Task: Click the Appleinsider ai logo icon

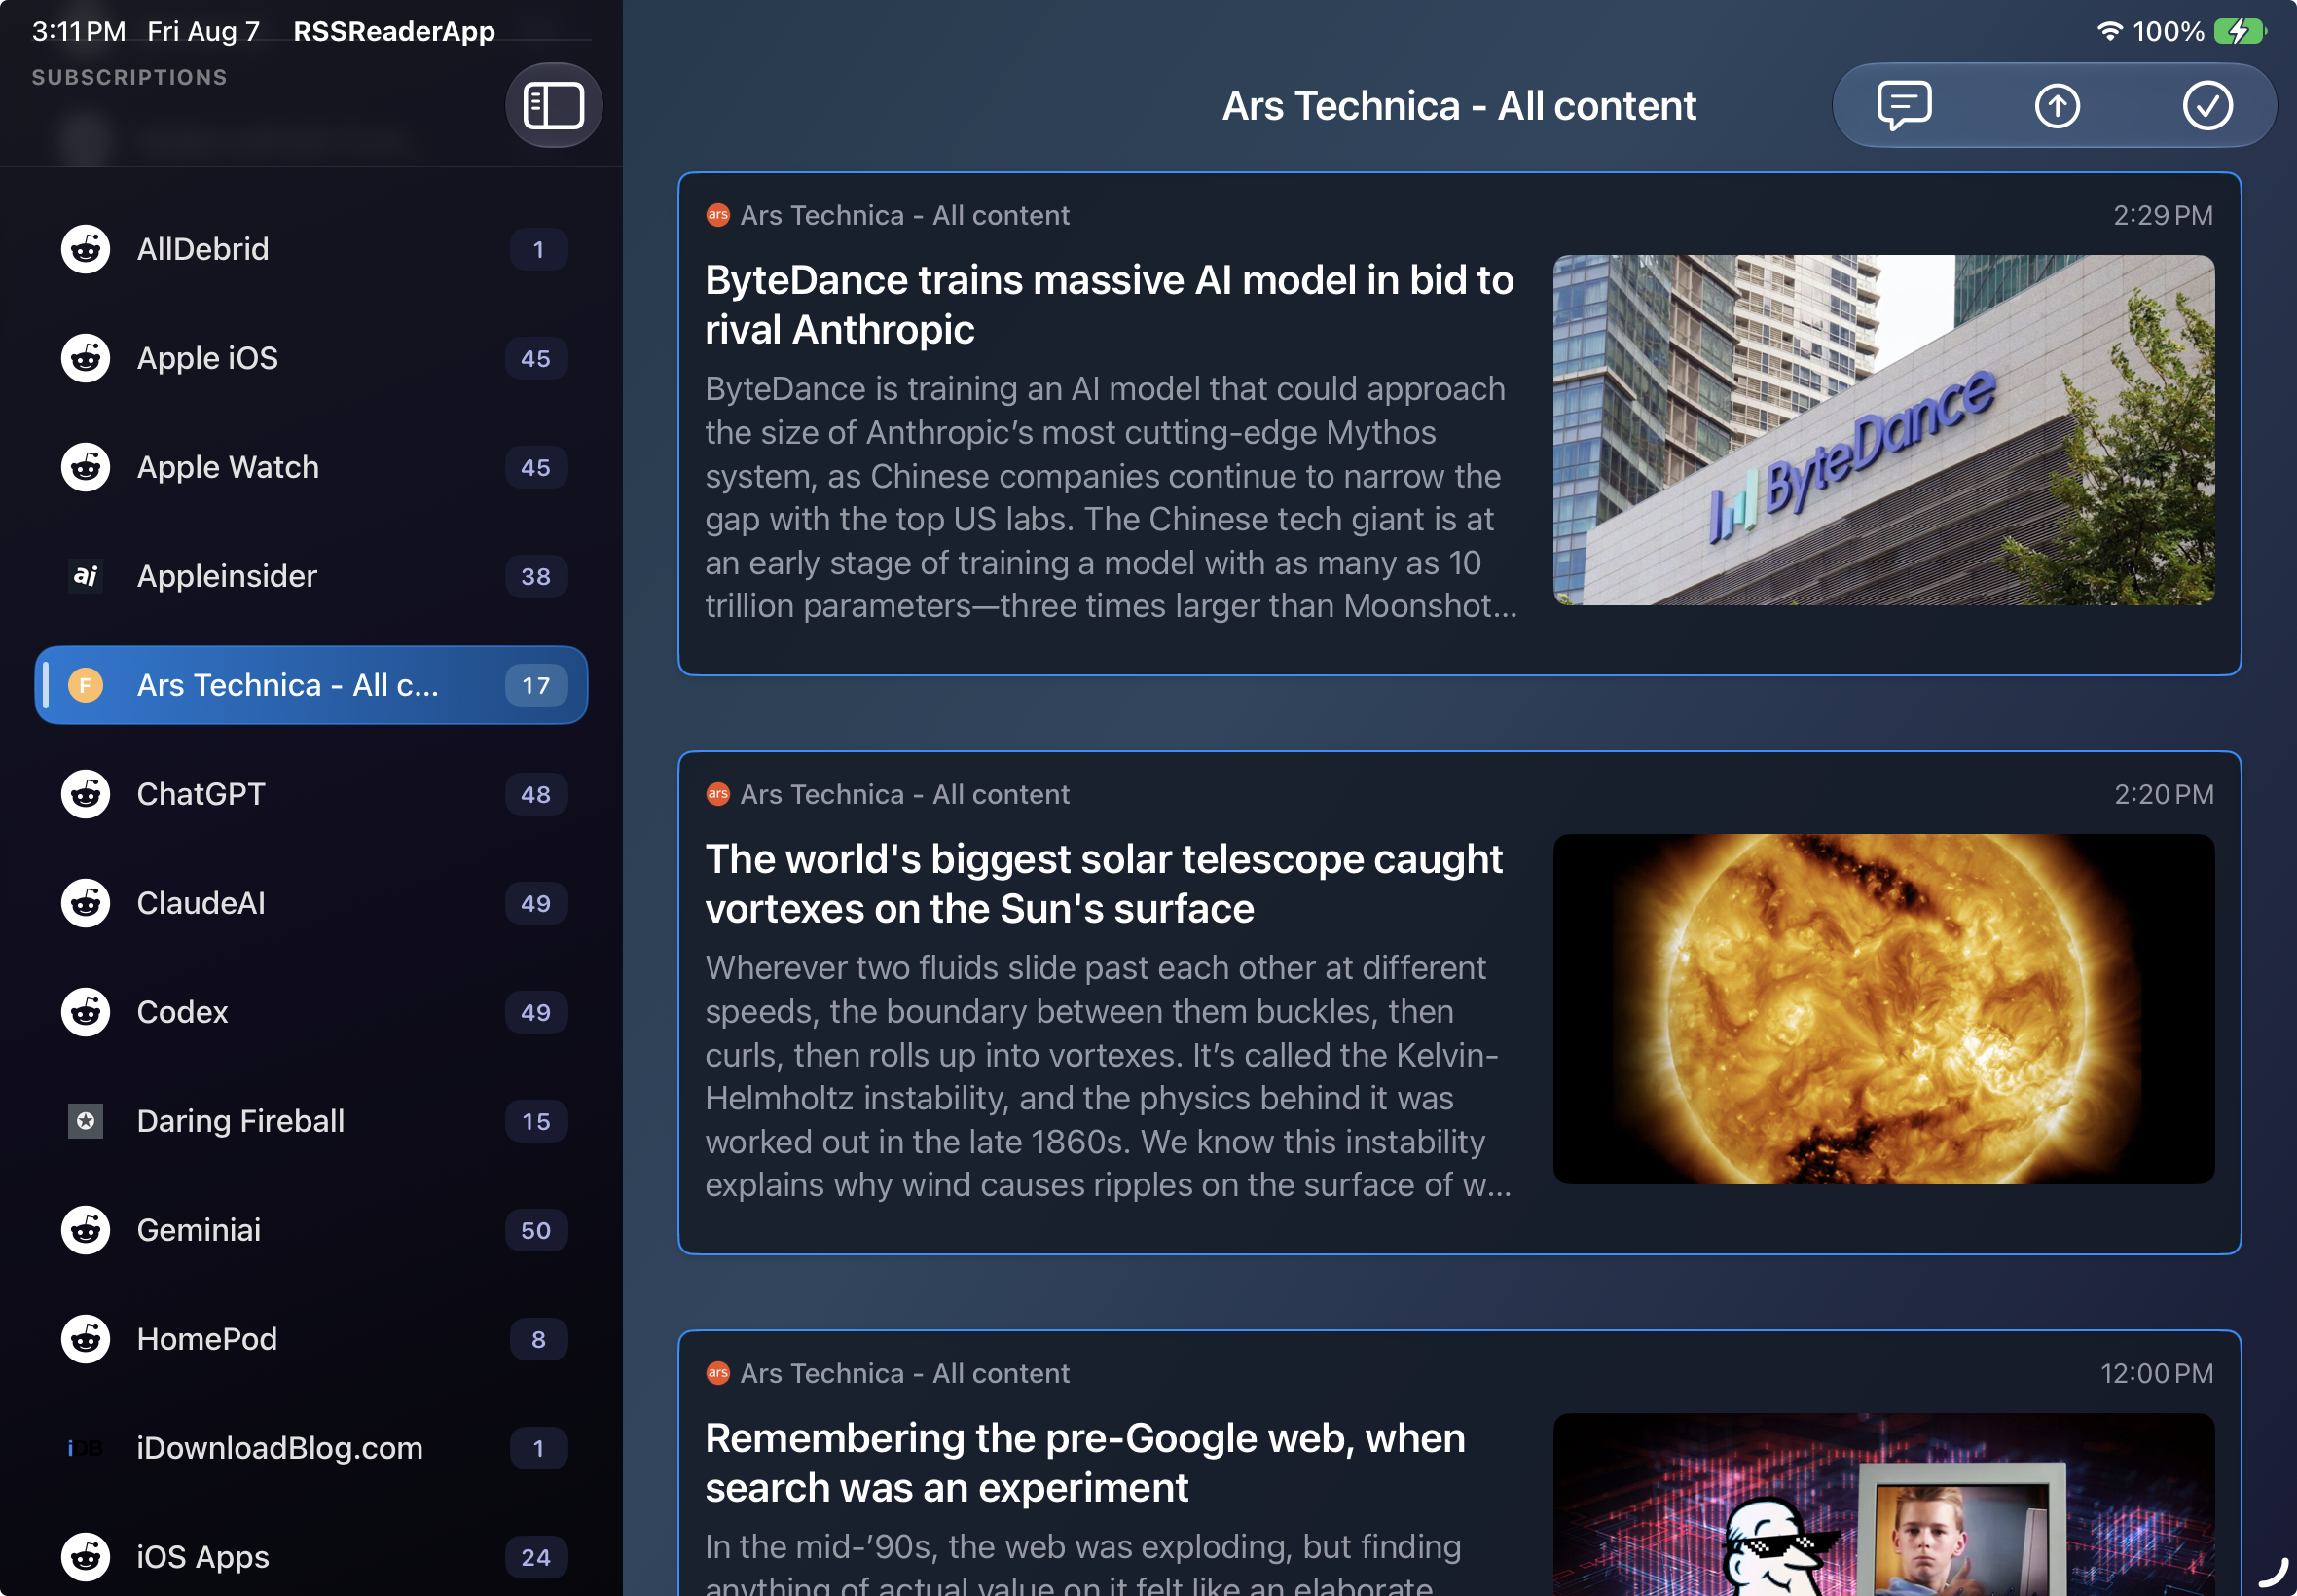Action: (86, 576)
